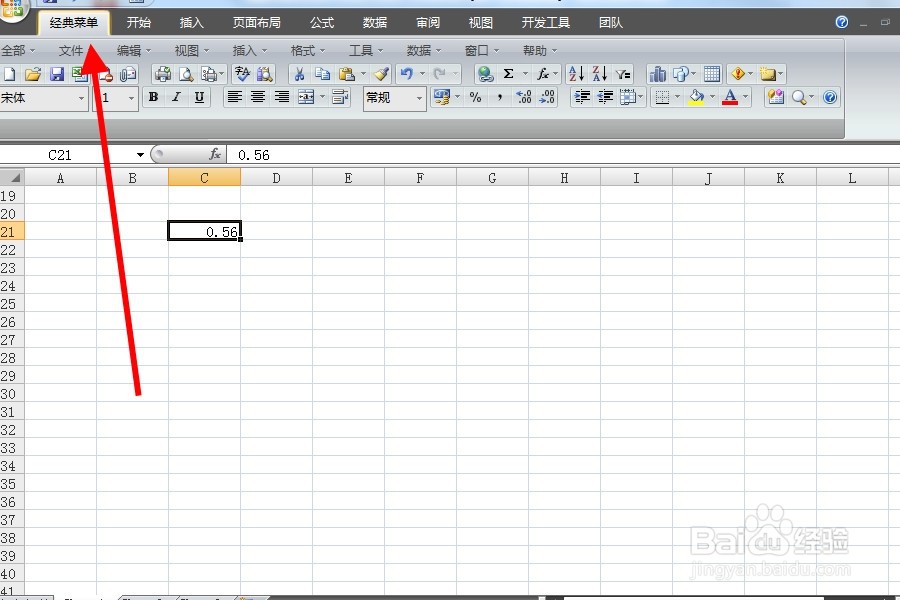This screenshot has height=600, width=900.
Task: Apply the red font color A
Action: 730,98
